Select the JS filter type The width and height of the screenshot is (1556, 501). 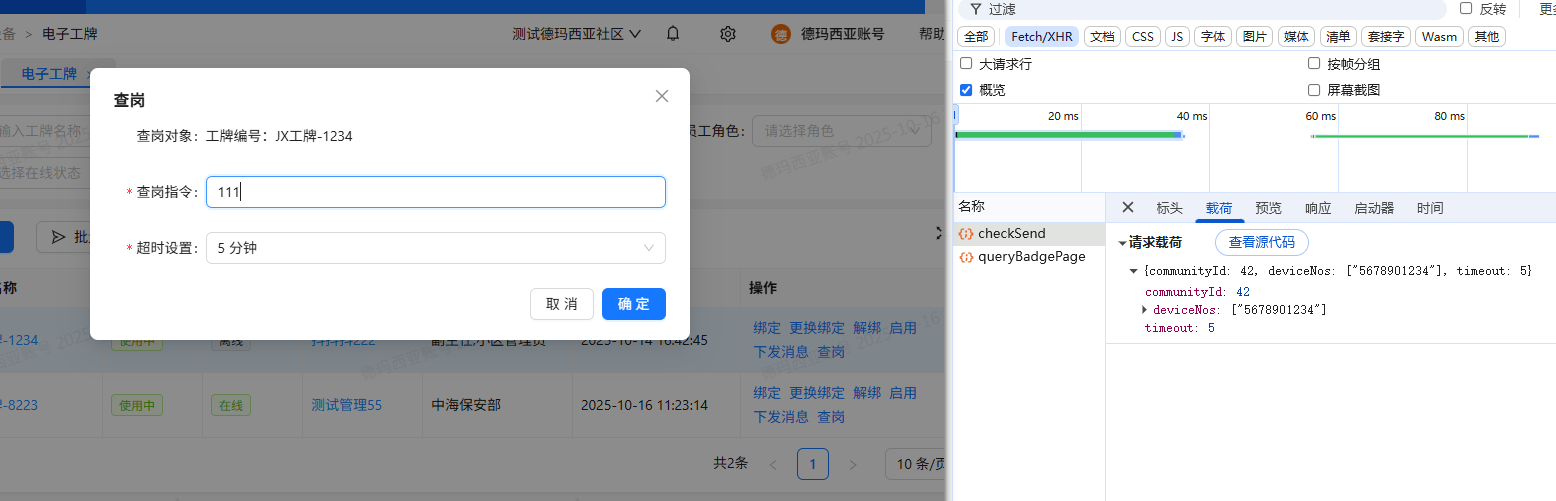(1177, 37)
